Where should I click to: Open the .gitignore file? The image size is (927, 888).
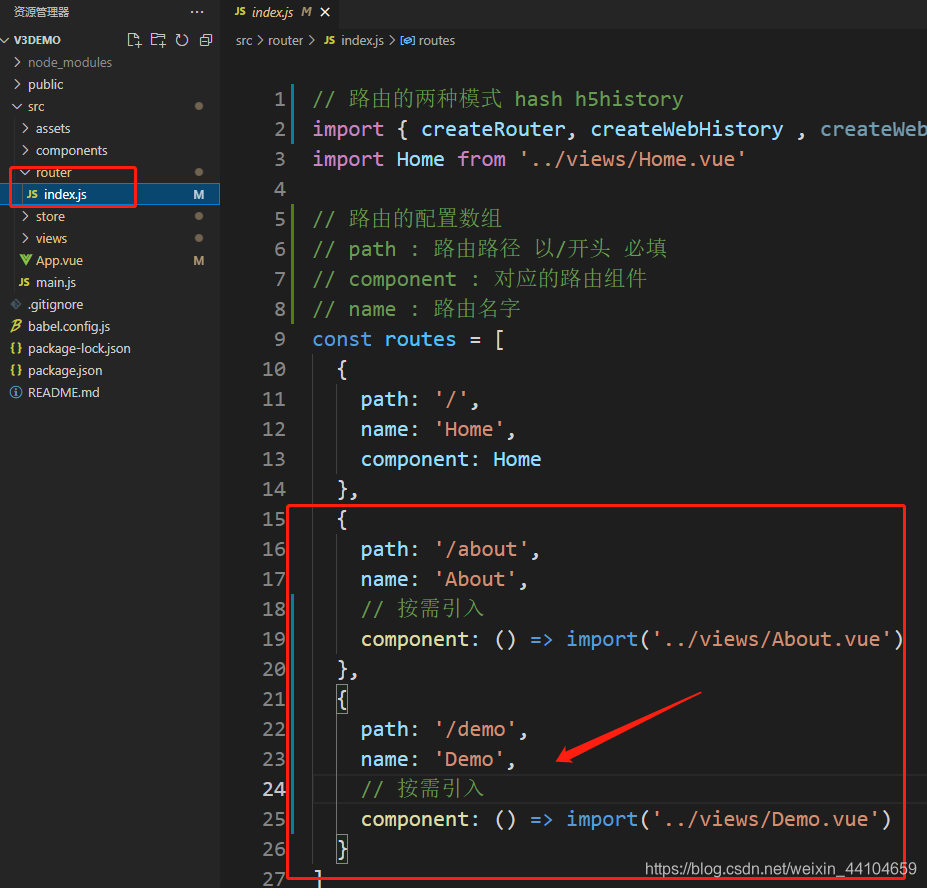tap(110, 304)
